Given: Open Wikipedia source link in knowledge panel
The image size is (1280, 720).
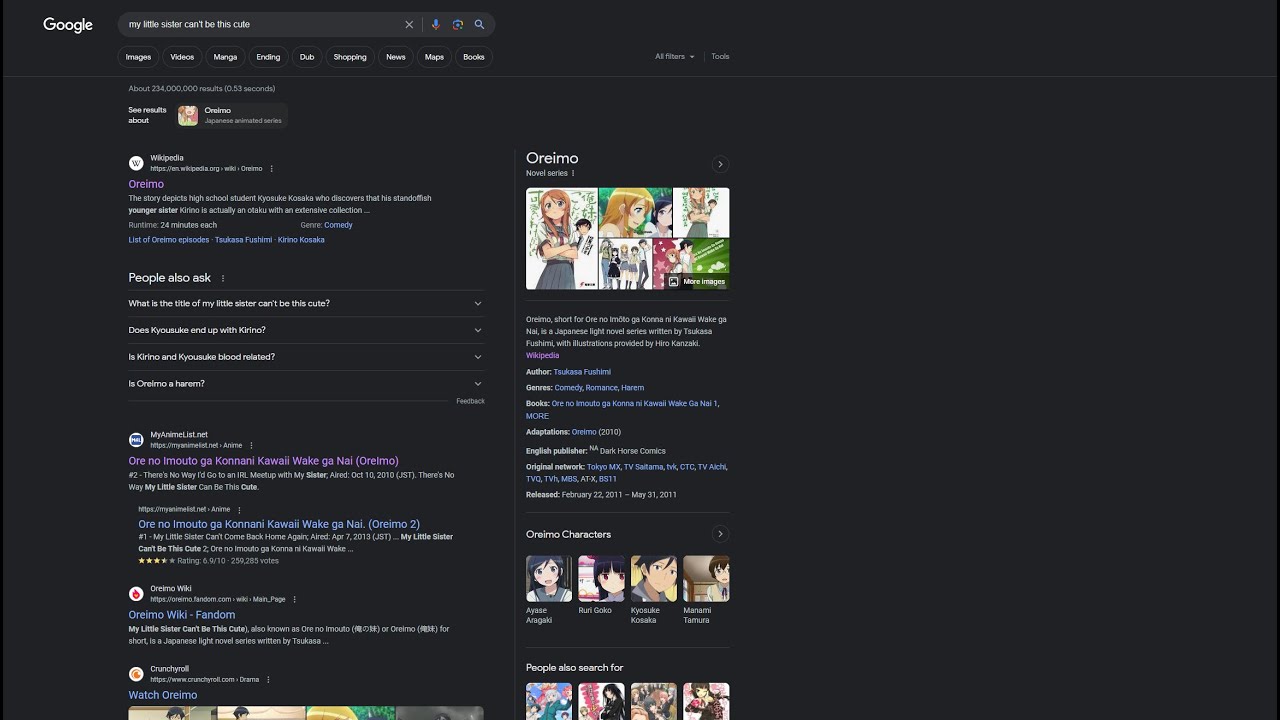Looking at the screenshot, I should pyautogui.click(x=543, y=356).
